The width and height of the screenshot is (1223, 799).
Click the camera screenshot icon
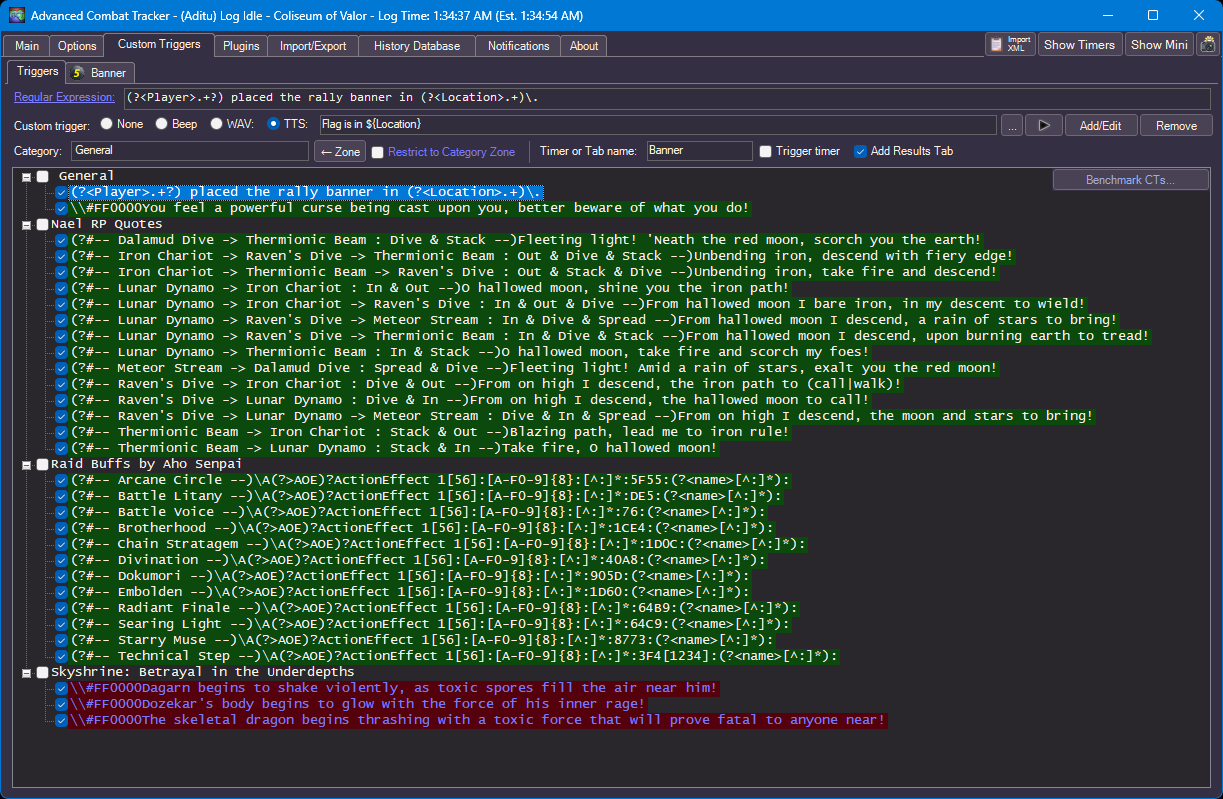pos(1207,45)
